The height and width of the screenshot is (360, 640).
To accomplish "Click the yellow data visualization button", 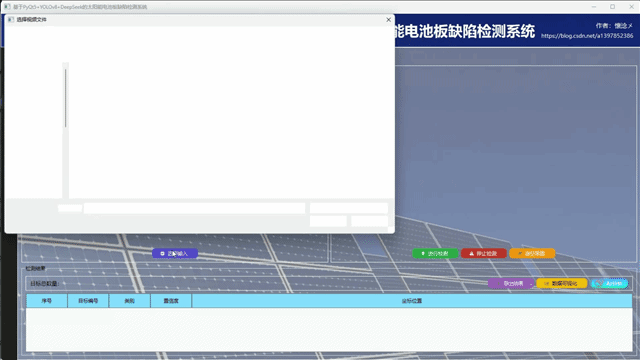I will (x=562, y=283).
